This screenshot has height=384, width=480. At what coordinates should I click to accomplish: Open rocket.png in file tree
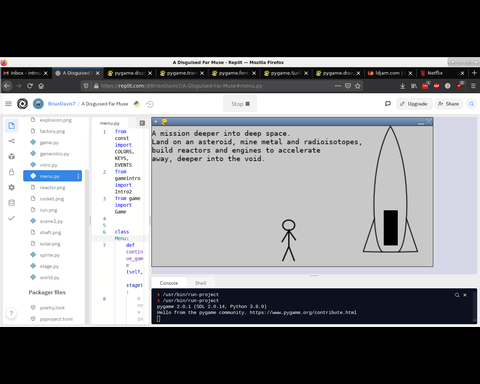point(53,199)
